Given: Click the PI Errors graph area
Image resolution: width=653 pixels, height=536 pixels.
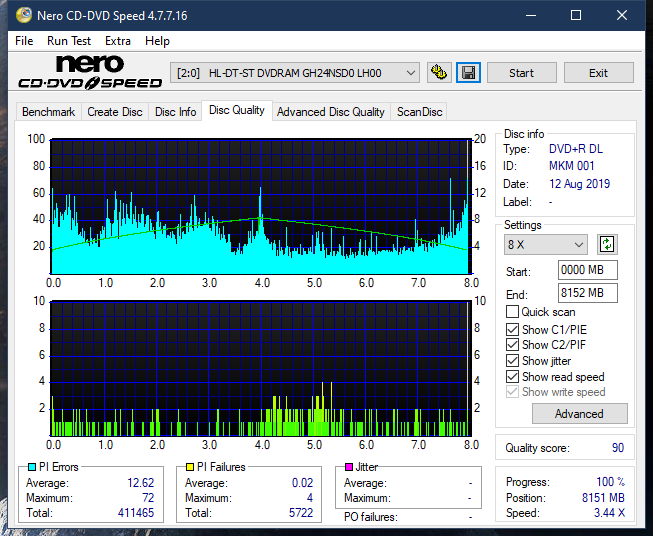Looking at the screenshot, I should coord(261,207).
